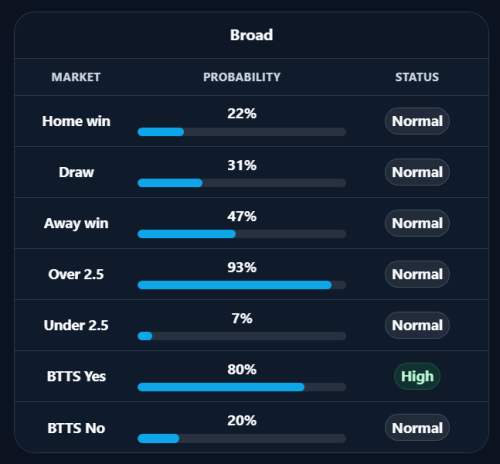Click the Normal badge for Away win

point(417,223)
